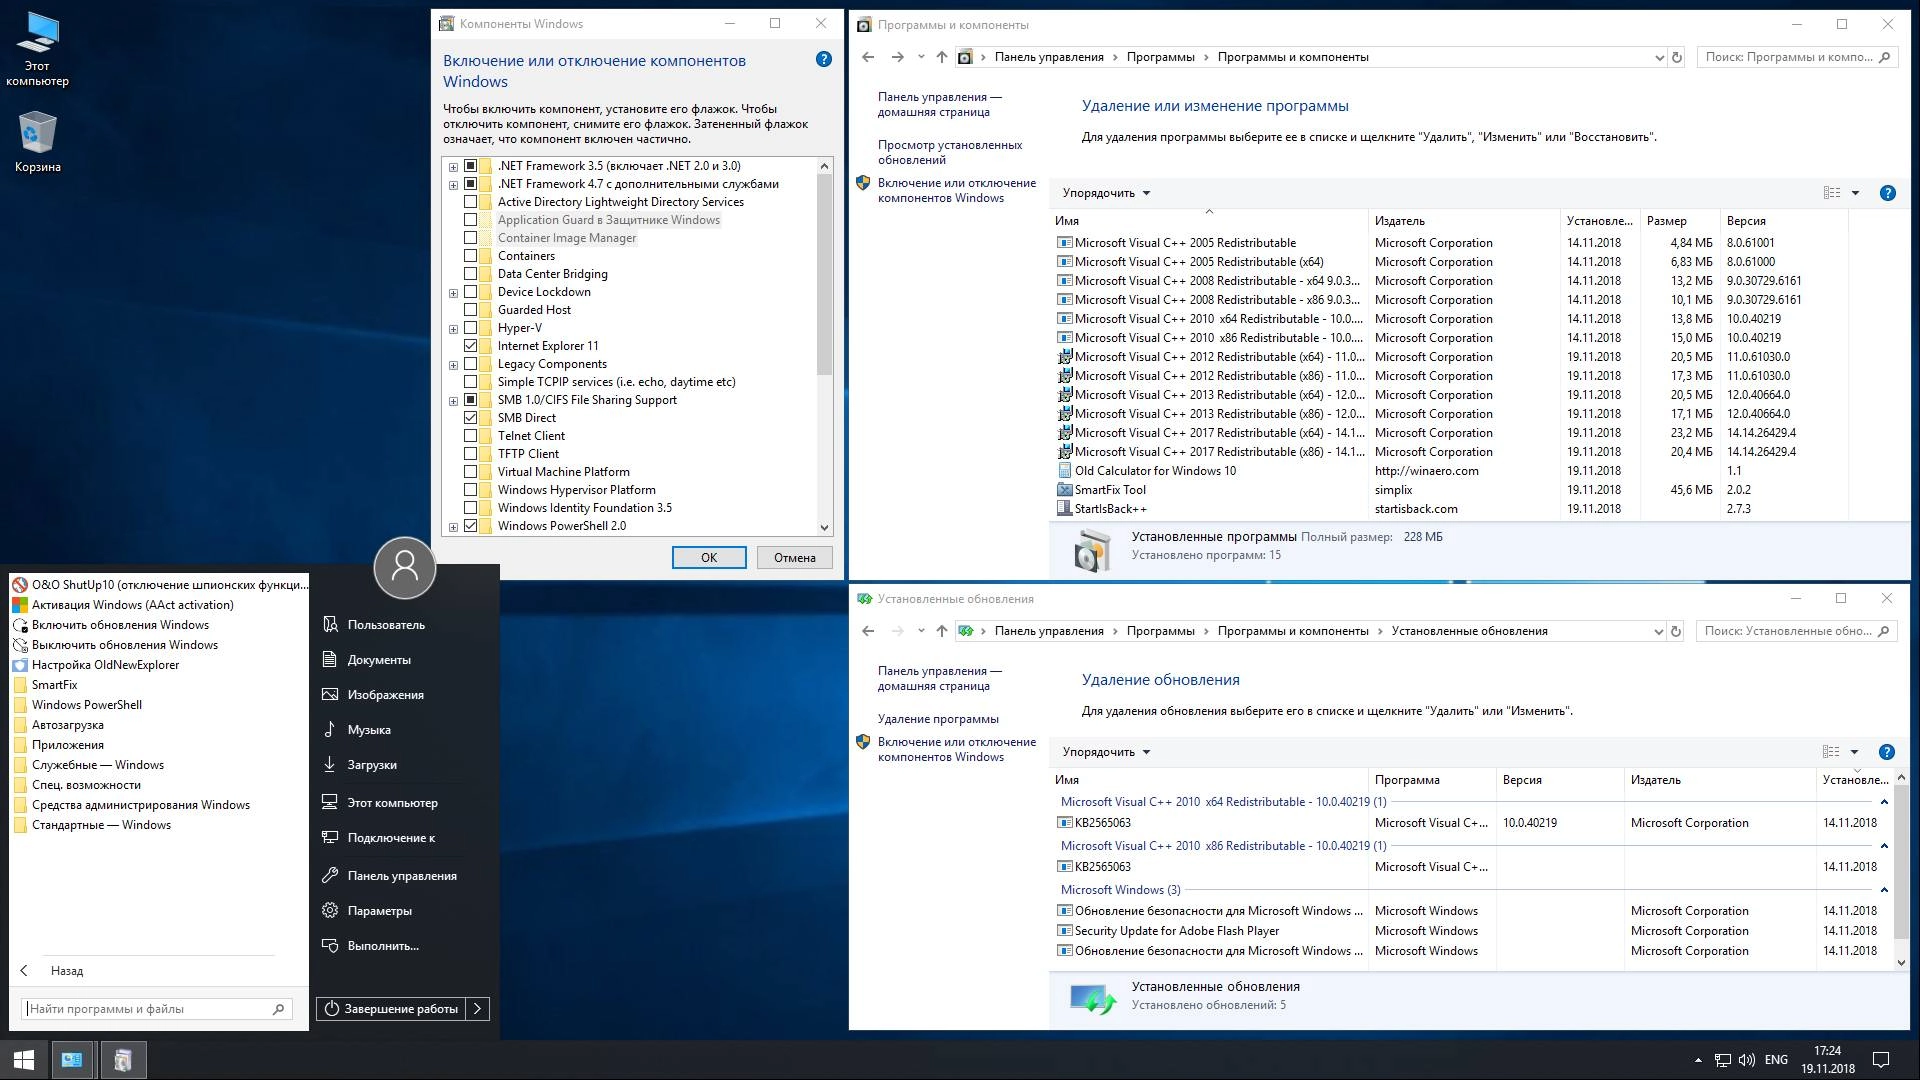
Task: Go back in Installed Updates window
Action: click(x=868, y=631)
